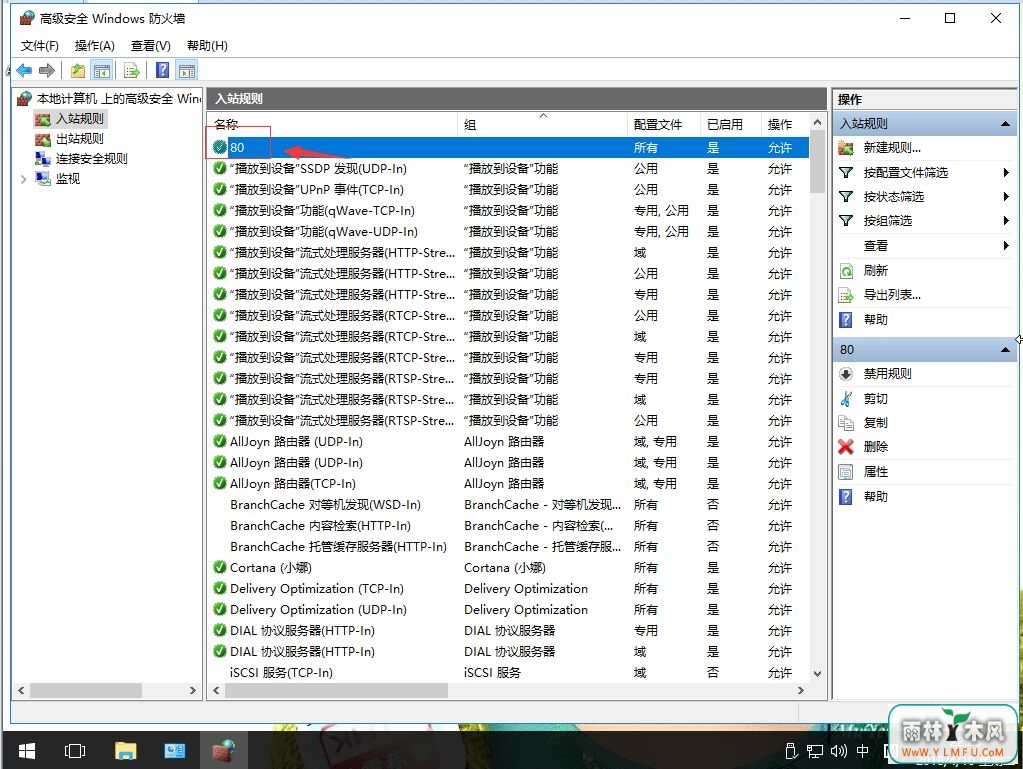Click 复制 in the actions pane
This screenshot has width=1023, height=769.
(x=876, y=423)
